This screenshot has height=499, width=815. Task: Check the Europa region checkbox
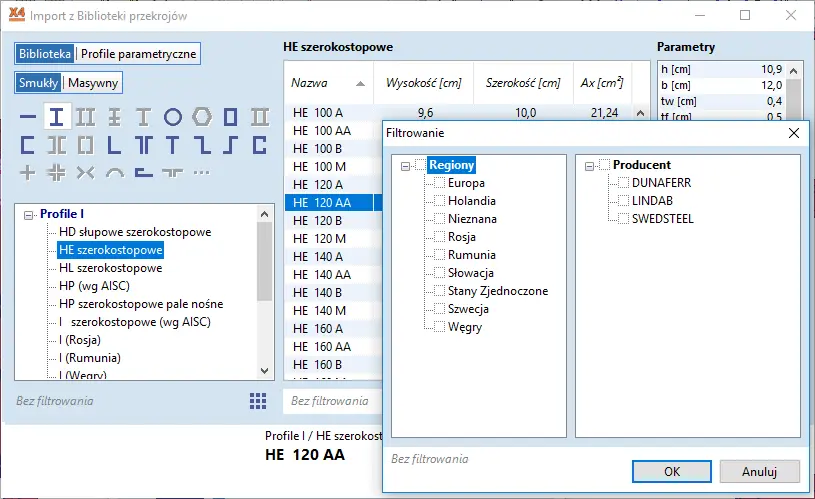tap(439, 183)
